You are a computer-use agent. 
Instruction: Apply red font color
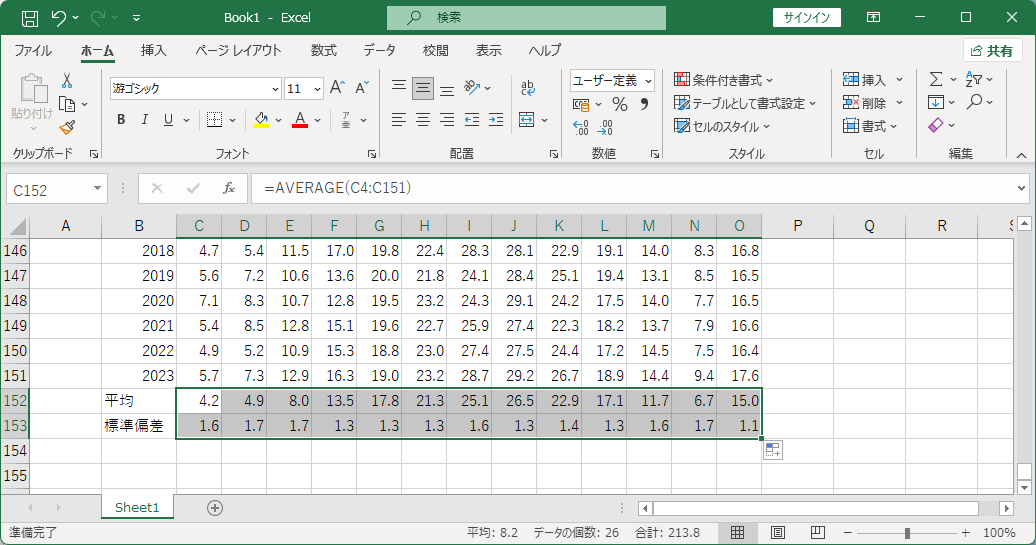coord(300,120)
